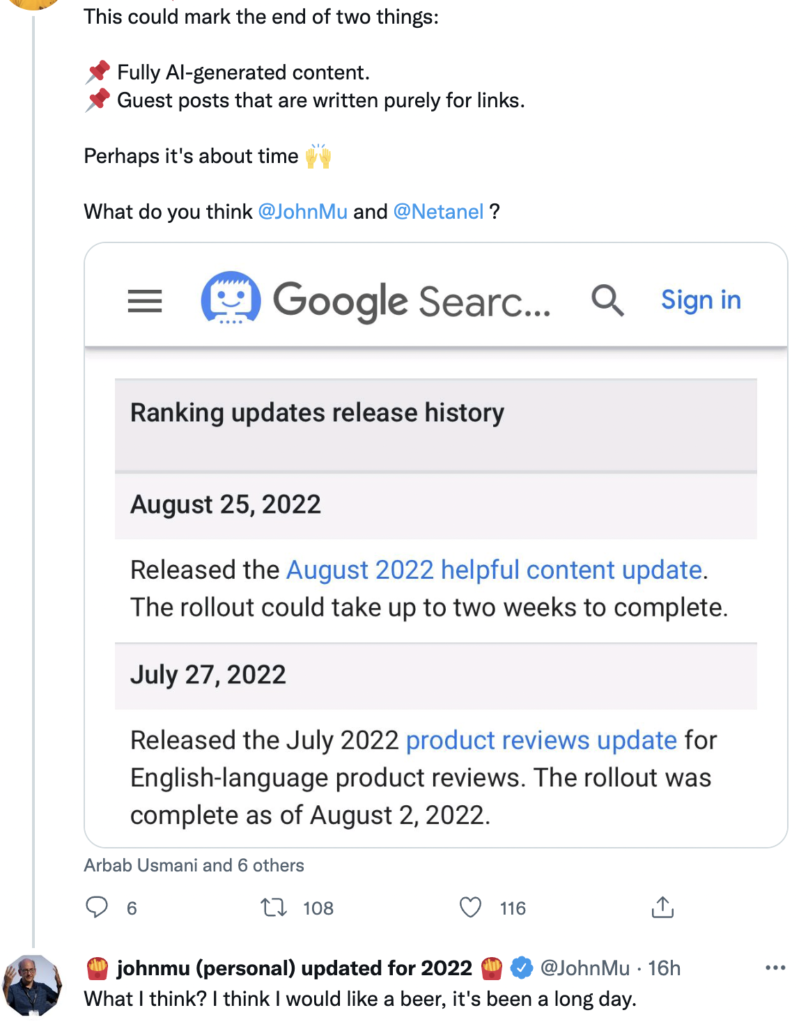Click the 16h timestamp on the reply
The height and width of the screenshot is (1024, 808).
[664, 968]
